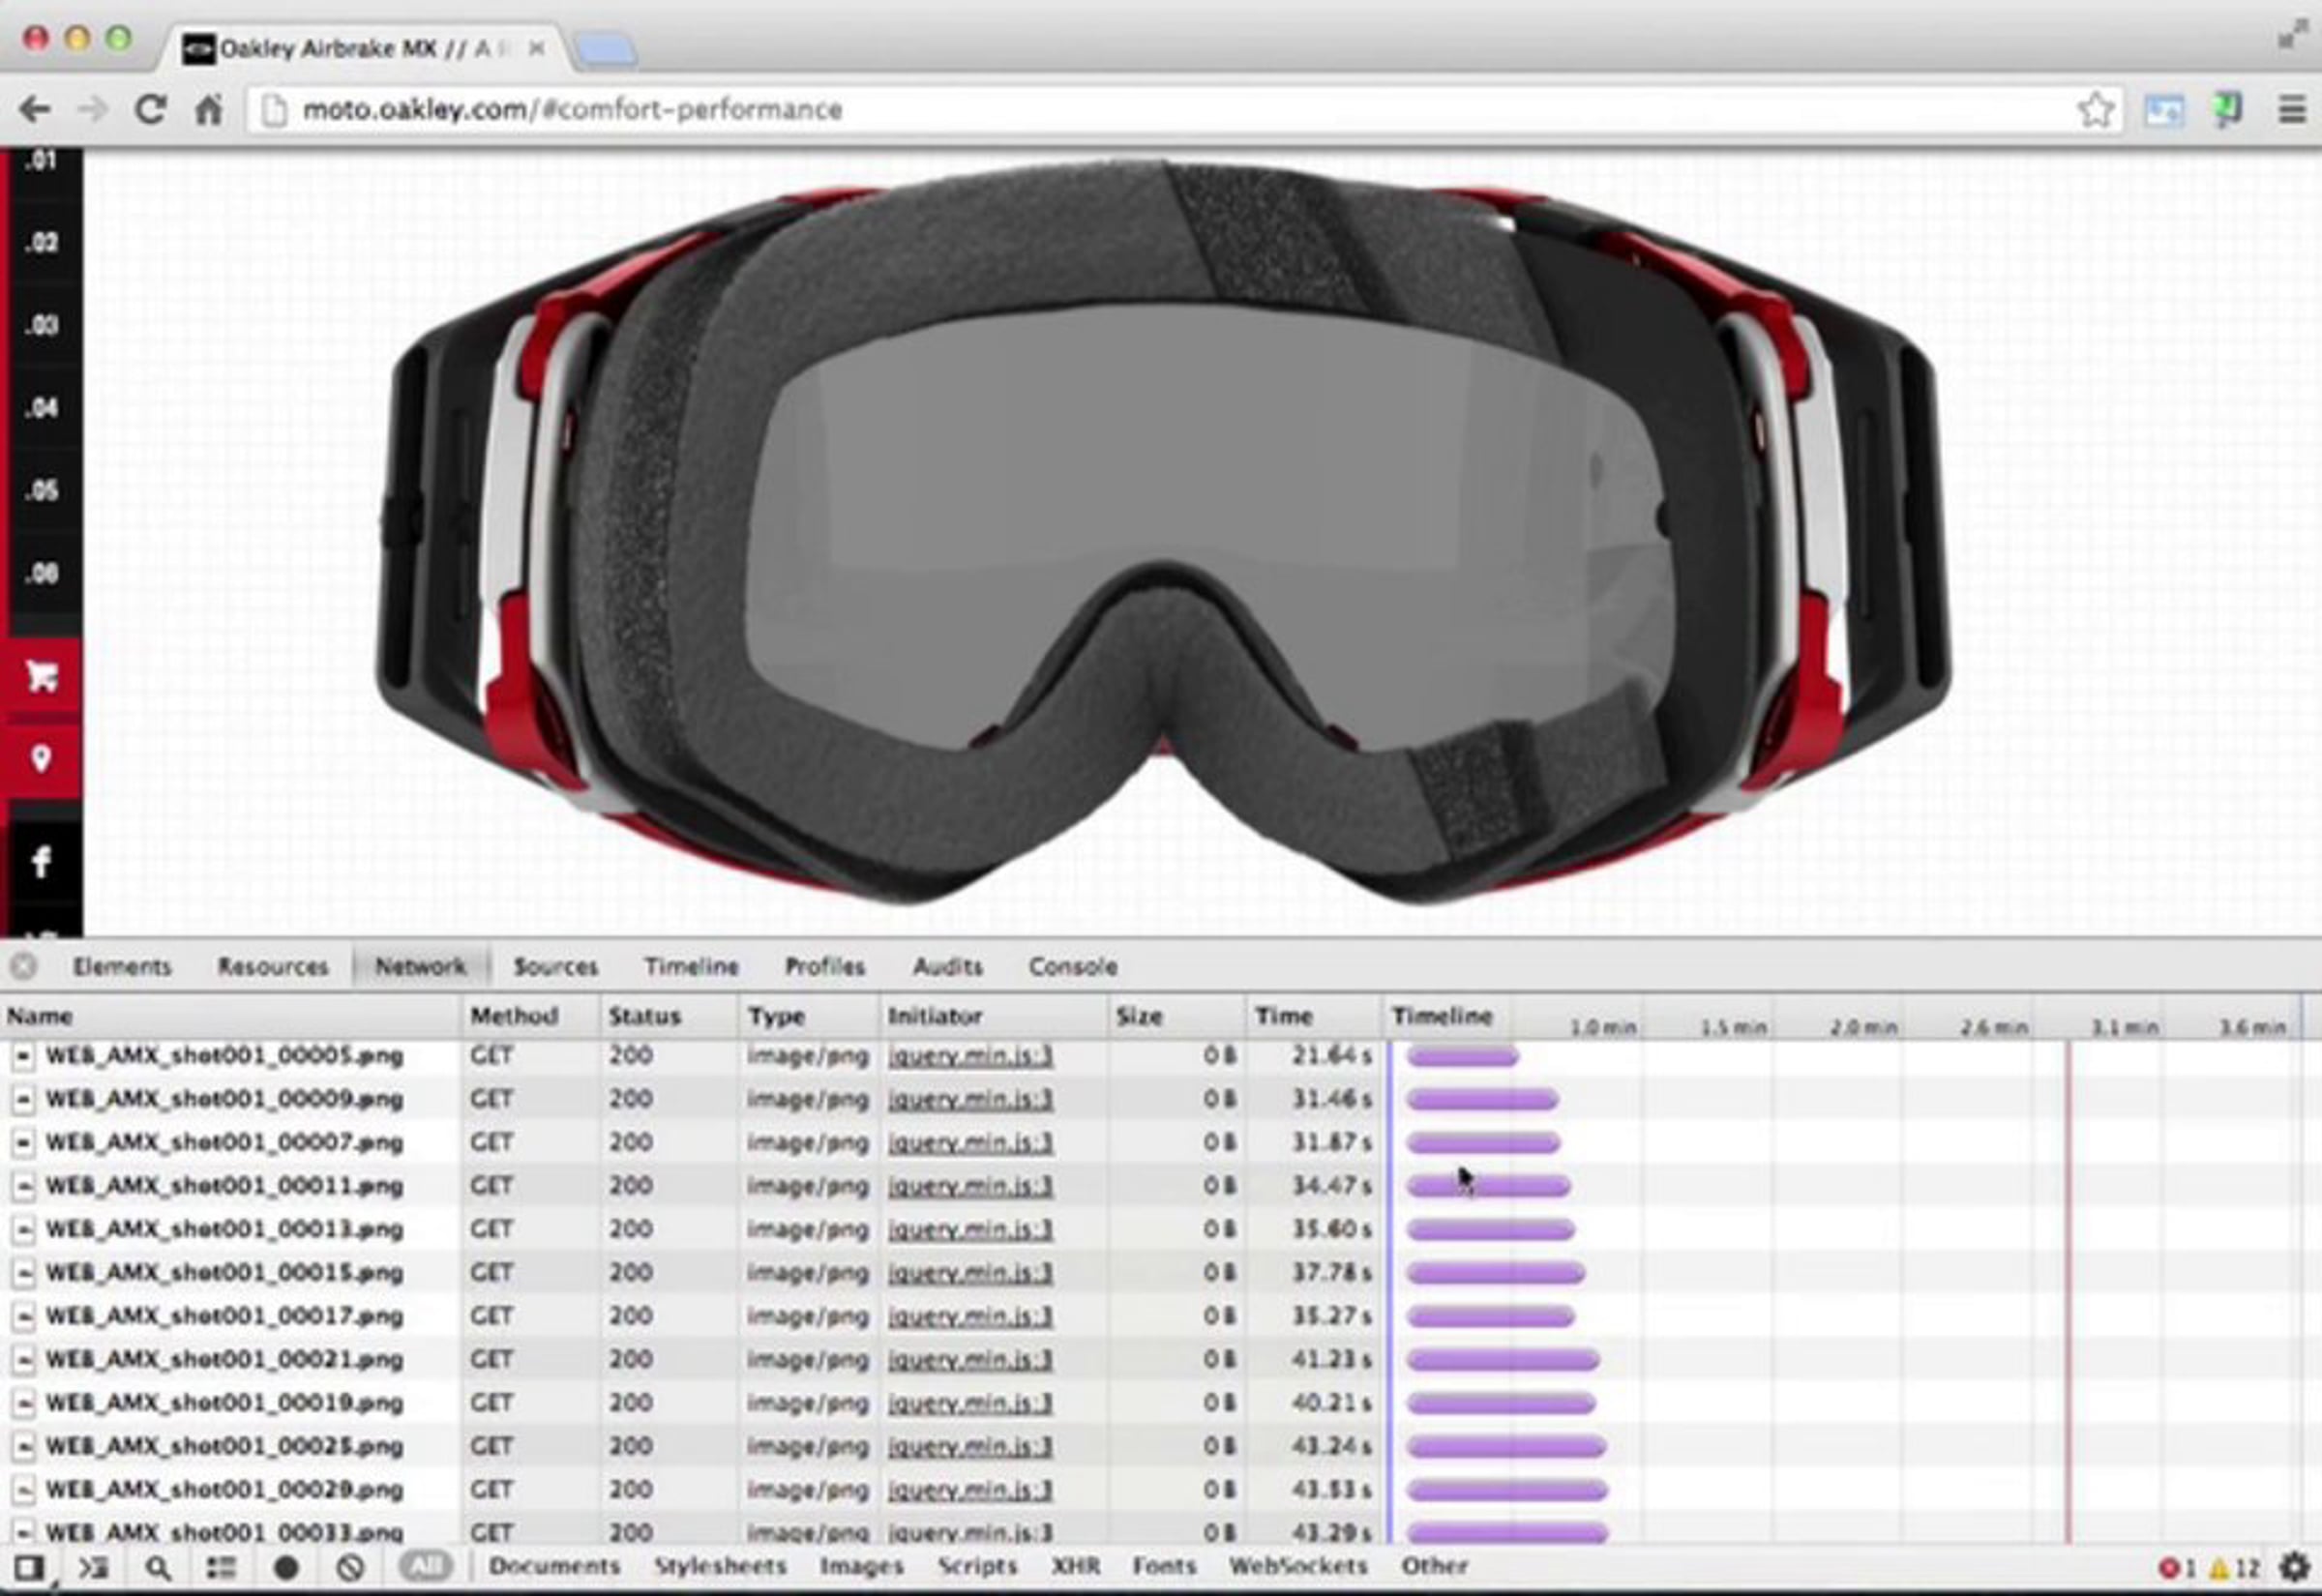Sort by the Size column header
The width and height of the screenshot is (2322, 1596).
[1177, 1016]
